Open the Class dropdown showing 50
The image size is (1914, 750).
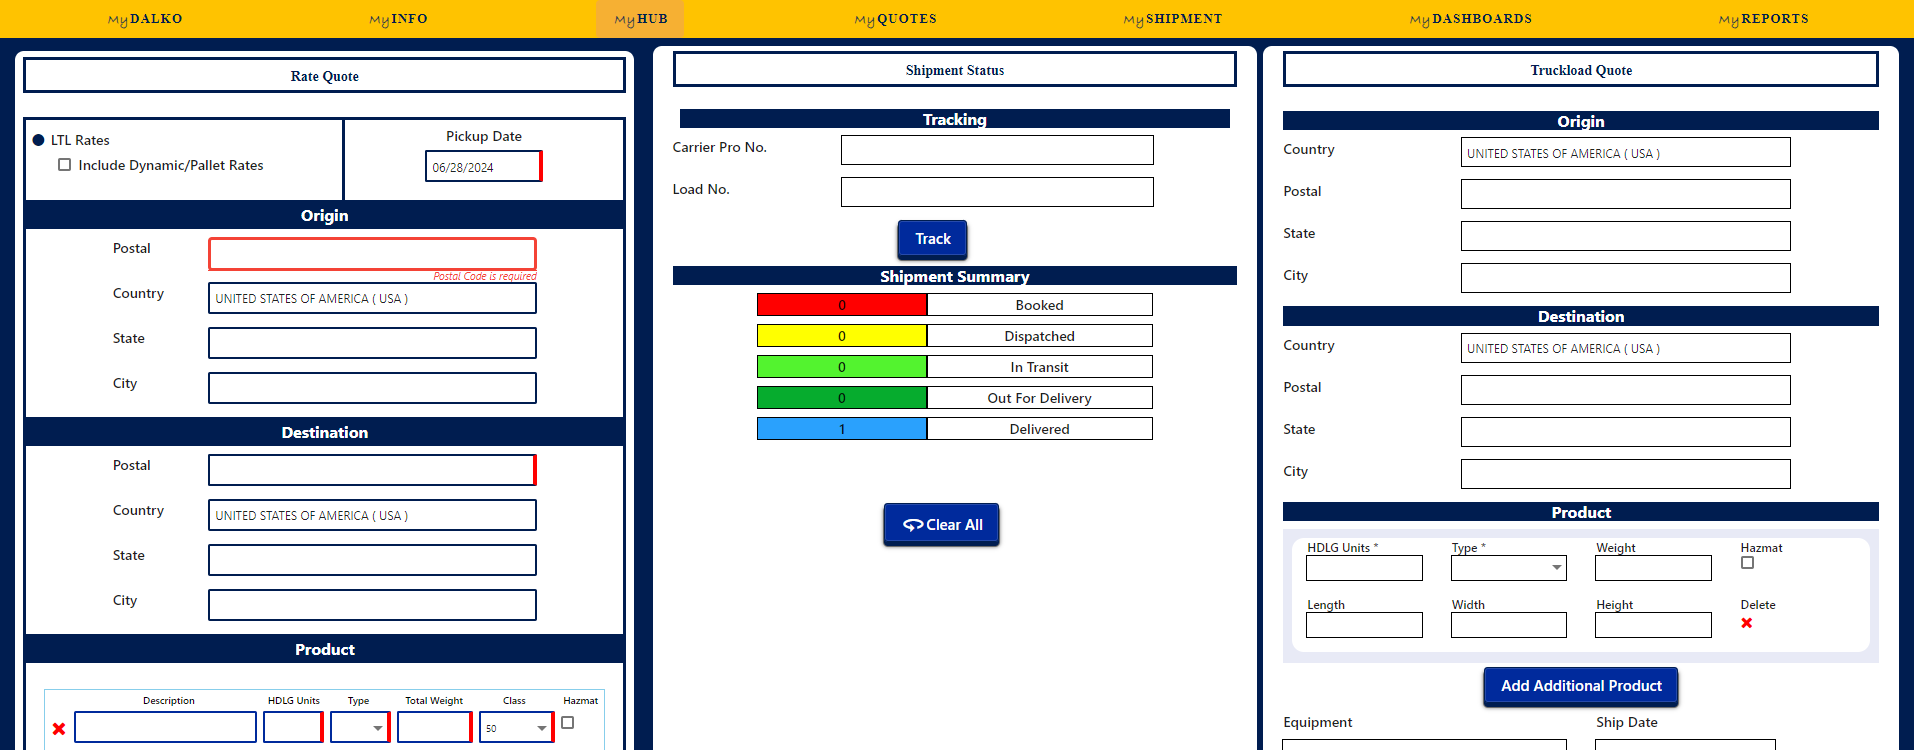(x=516, y=727)
